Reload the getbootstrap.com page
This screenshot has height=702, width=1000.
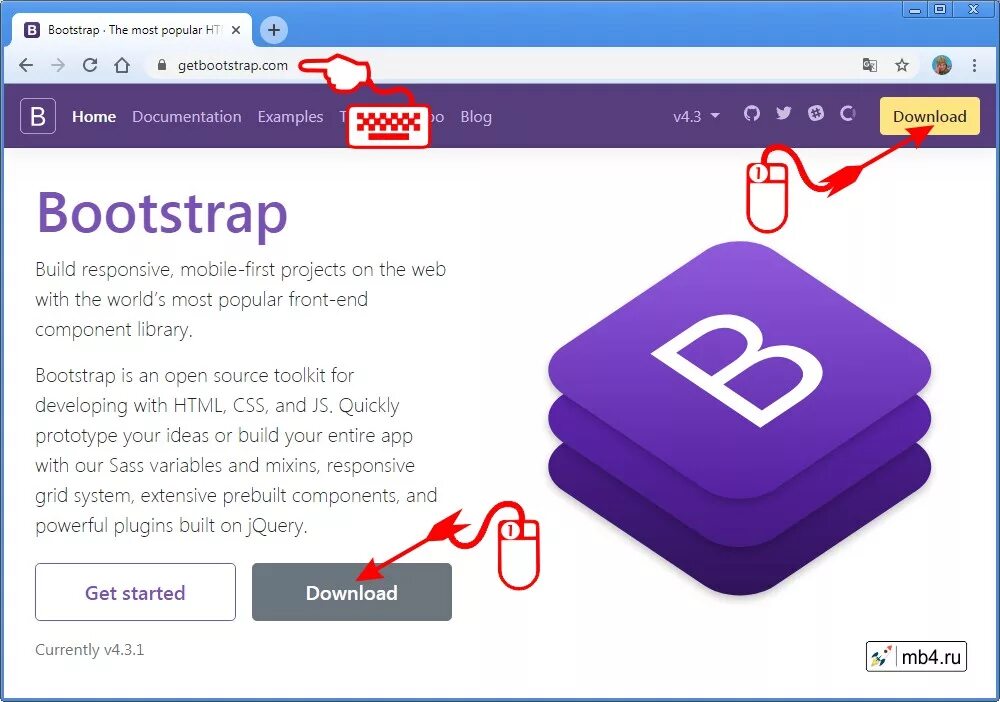(90, 65)
